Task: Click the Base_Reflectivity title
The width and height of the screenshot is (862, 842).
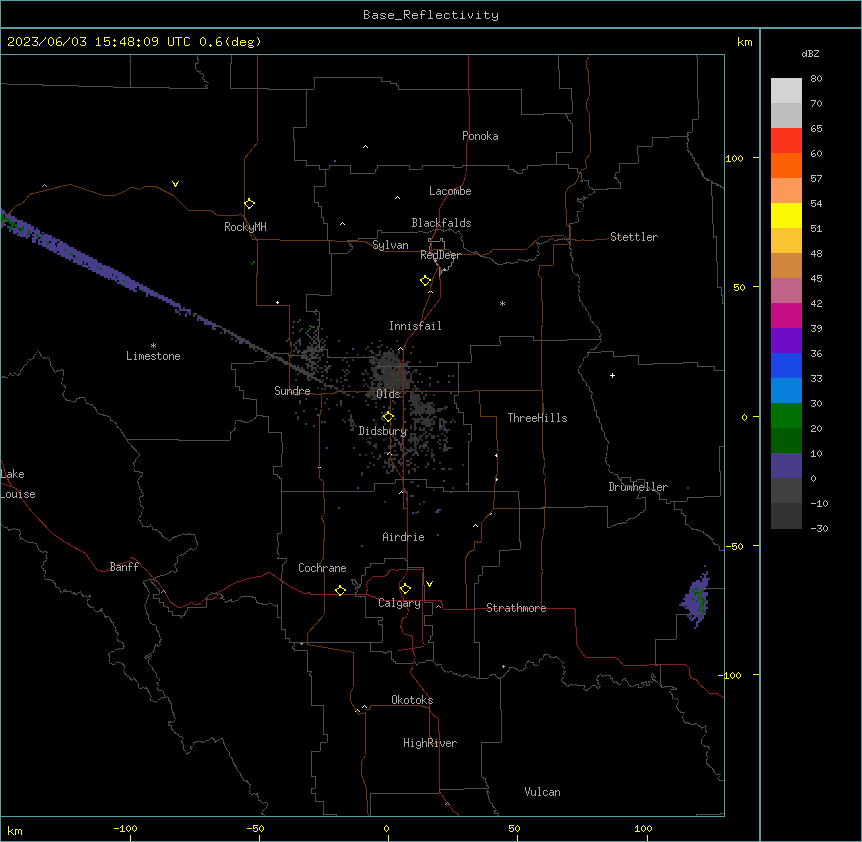Action: pyautogui.click(x=431, y=15)
